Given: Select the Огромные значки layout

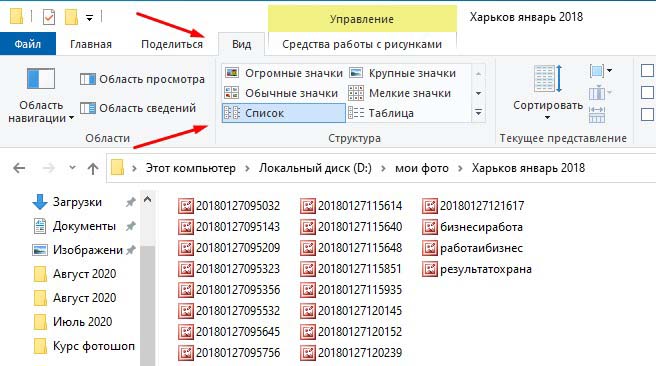Looking at the screenshot, I should [284, 73].
